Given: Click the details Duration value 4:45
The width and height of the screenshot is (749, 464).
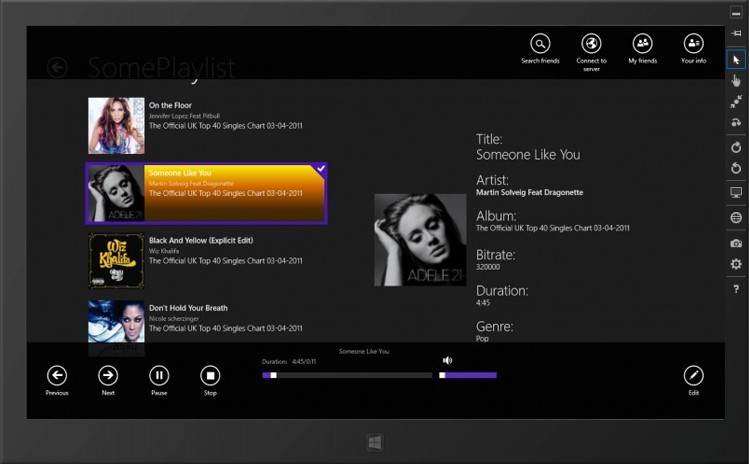Looking at the screenshot, I should pos(482,303).
